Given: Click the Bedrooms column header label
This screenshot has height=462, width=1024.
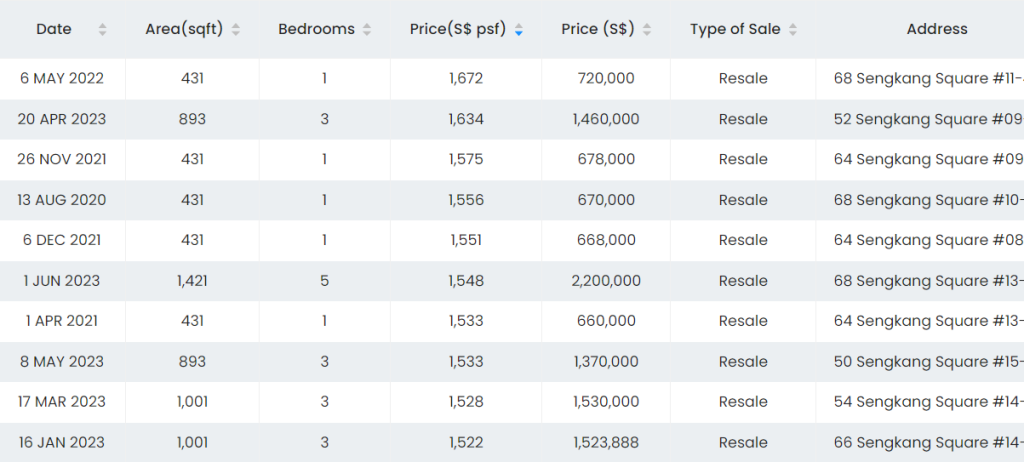Looking at the screenshot, I should [x=316, y=29].
